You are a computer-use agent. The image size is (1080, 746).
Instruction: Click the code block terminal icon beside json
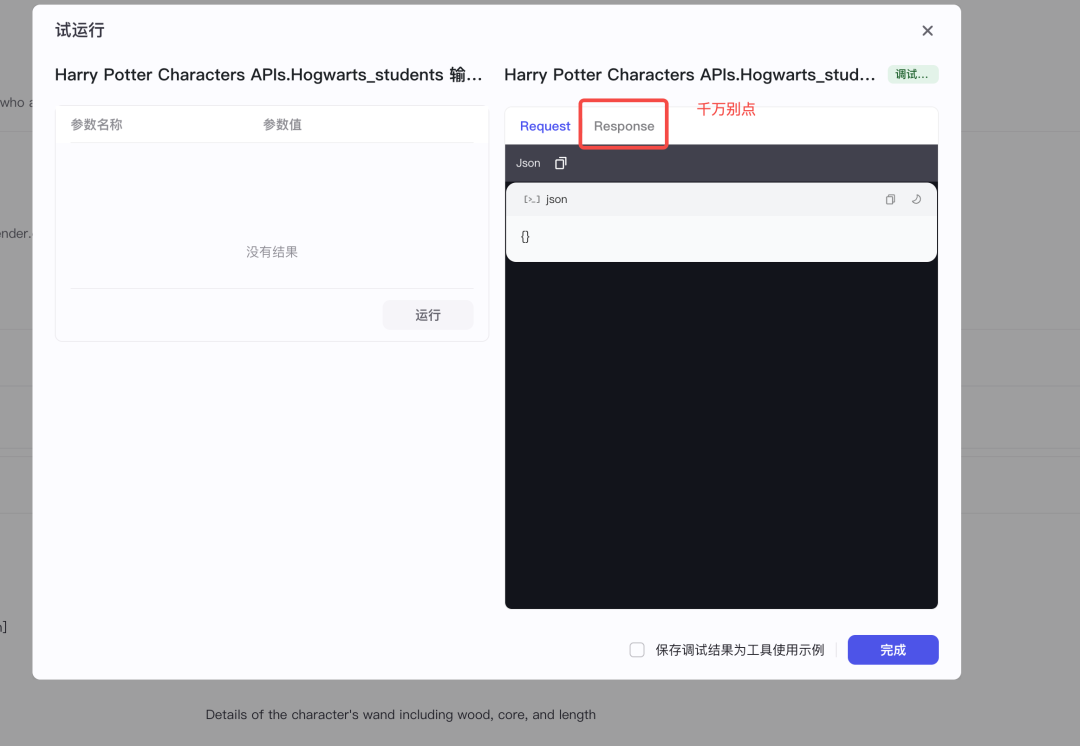532,200
